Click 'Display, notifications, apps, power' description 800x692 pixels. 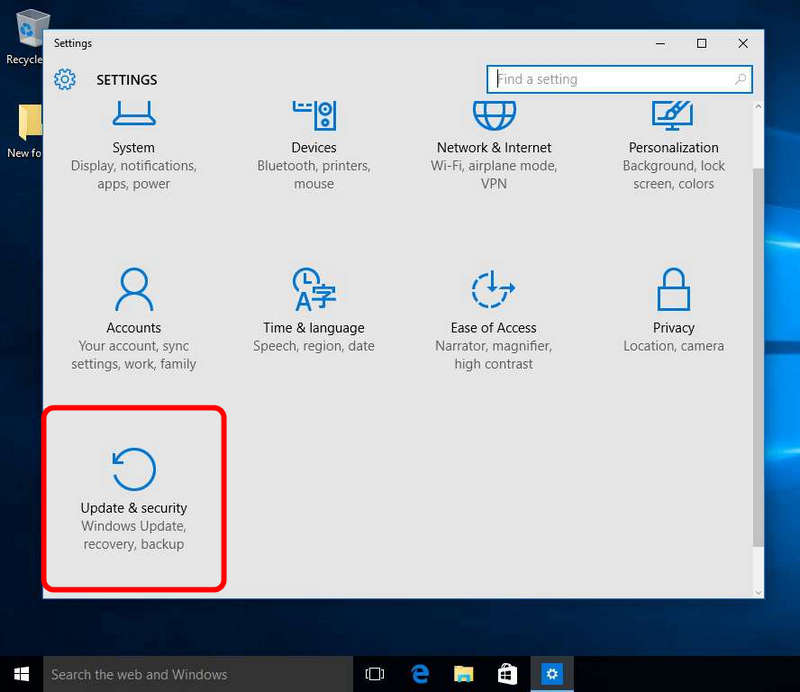(134, 175)
